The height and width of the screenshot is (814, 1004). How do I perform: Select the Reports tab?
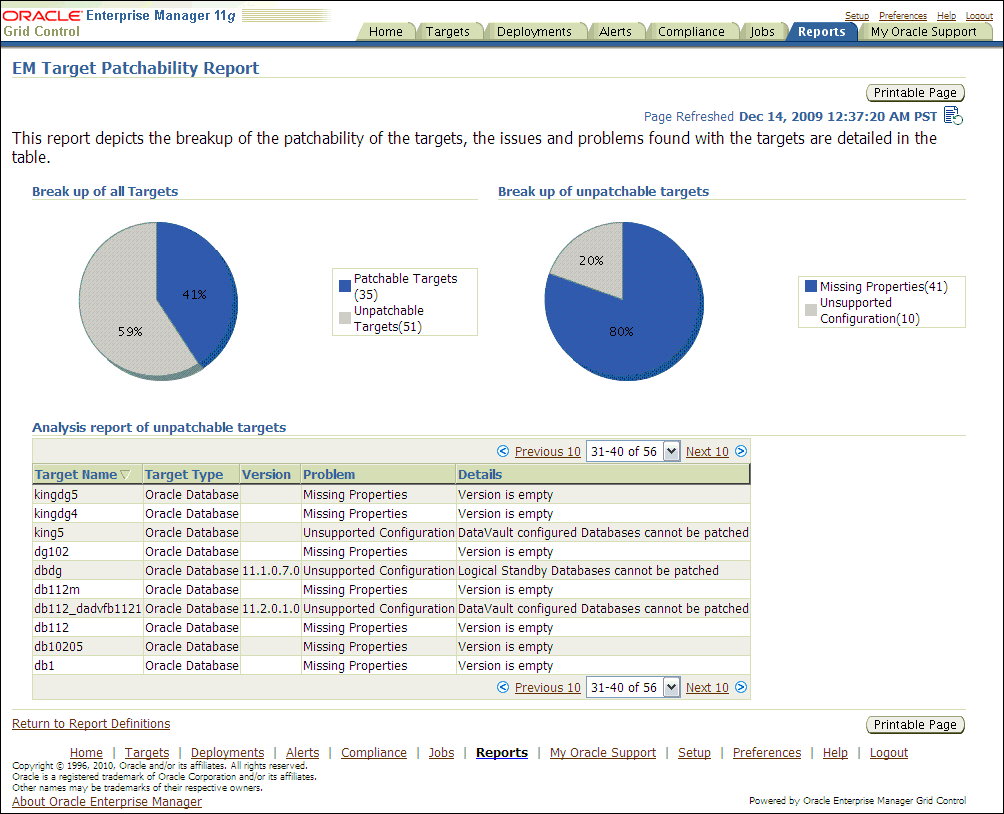point(822,31)
